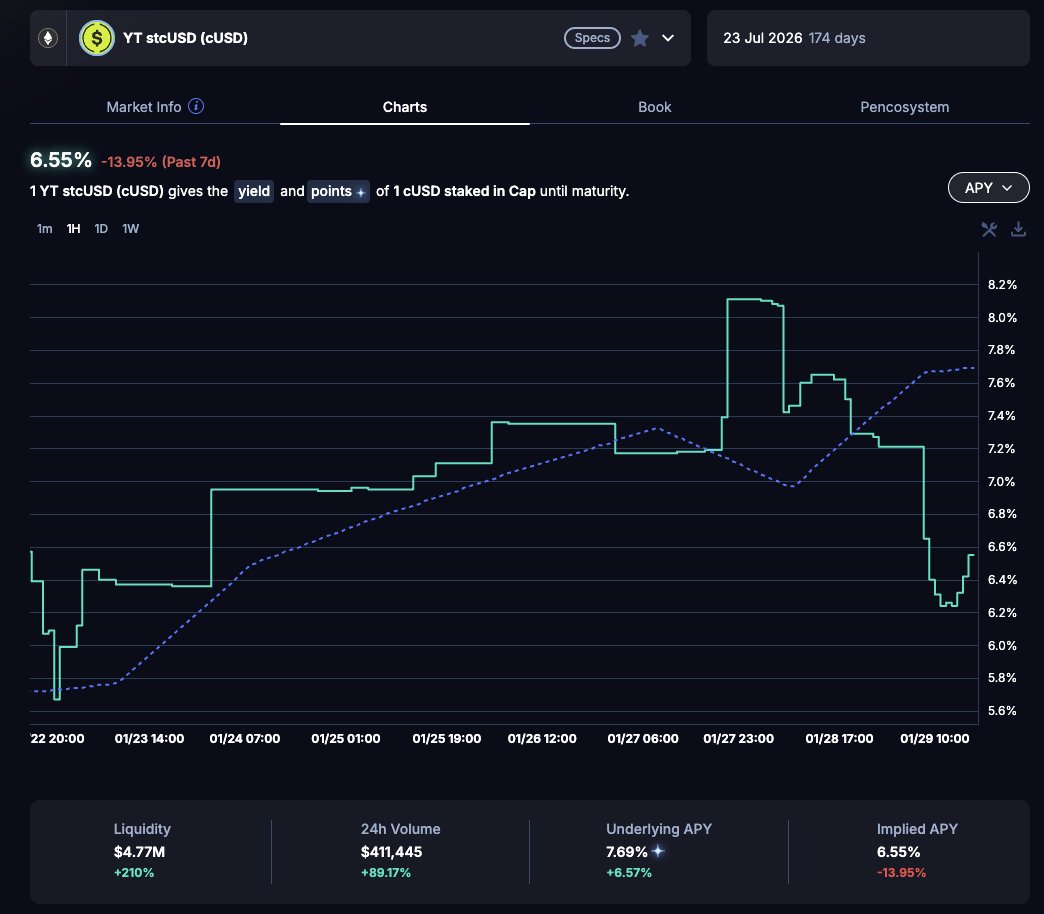
Task: Favorite this market with the star icon
Action: coord(640,38)
